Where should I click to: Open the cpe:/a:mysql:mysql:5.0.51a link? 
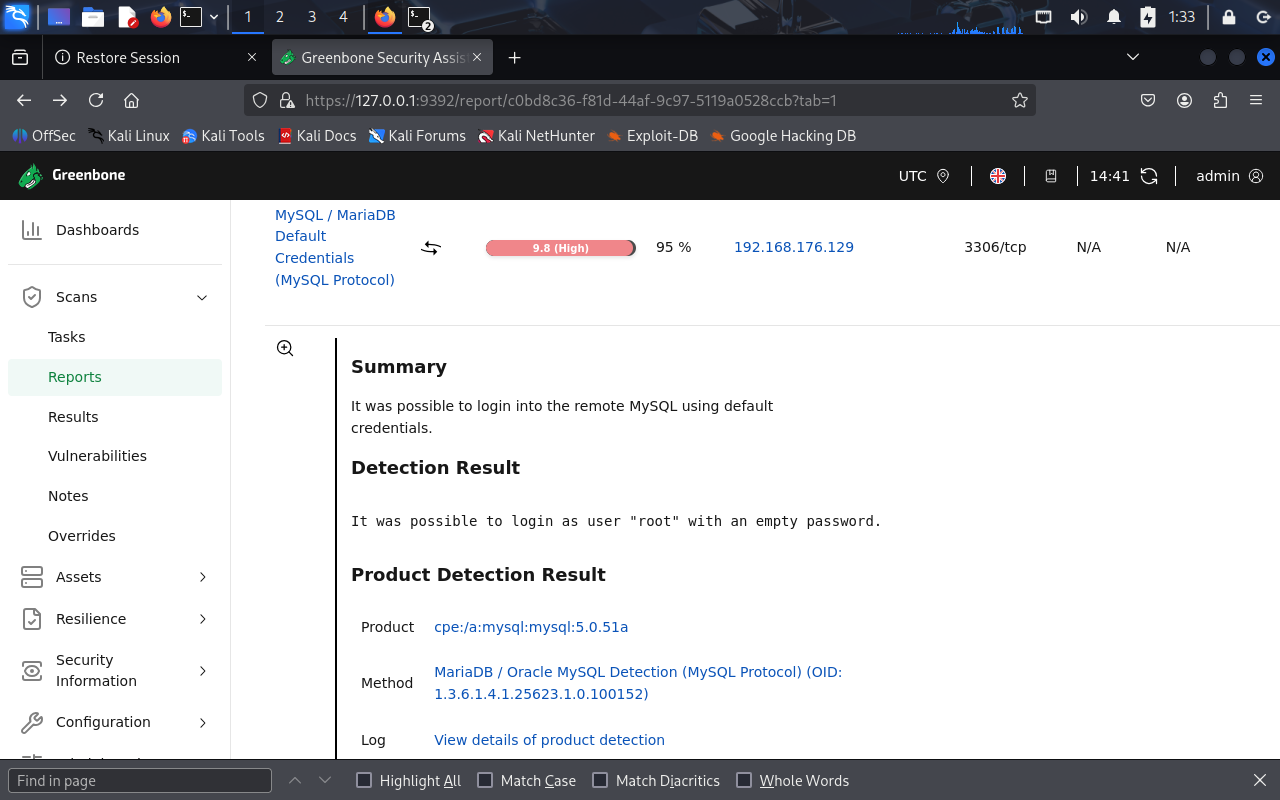(530, 627)
